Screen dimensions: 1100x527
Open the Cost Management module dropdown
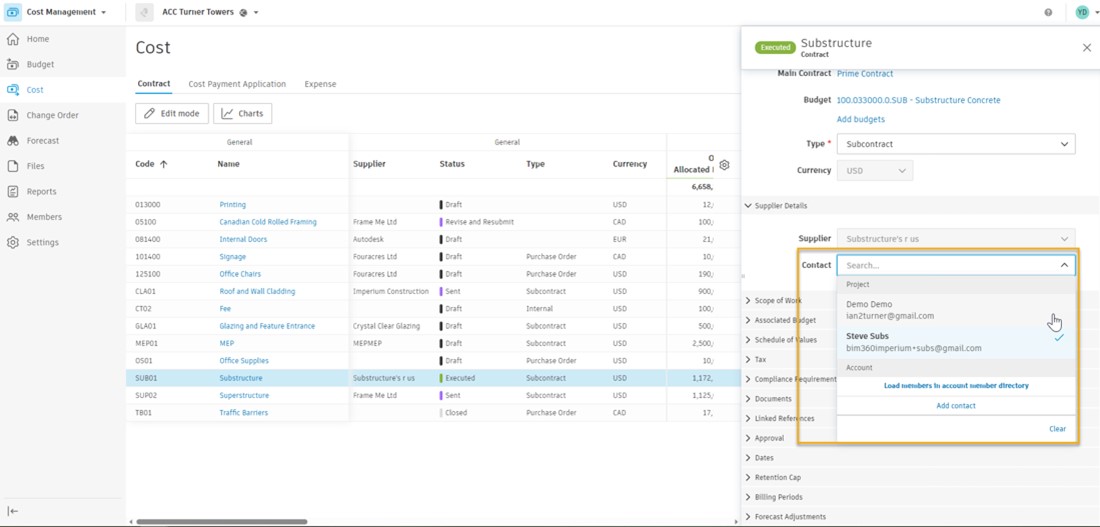pyautogui.click(x=105, y=13)
